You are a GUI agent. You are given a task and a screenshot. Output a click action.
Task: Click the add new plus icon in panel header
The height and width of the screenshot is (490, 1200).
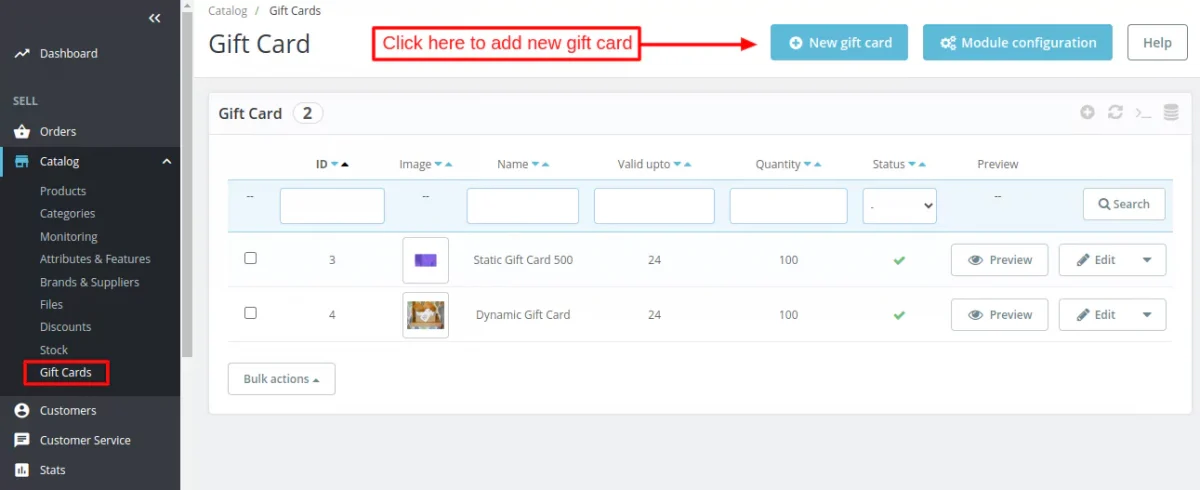point(1087,112)
